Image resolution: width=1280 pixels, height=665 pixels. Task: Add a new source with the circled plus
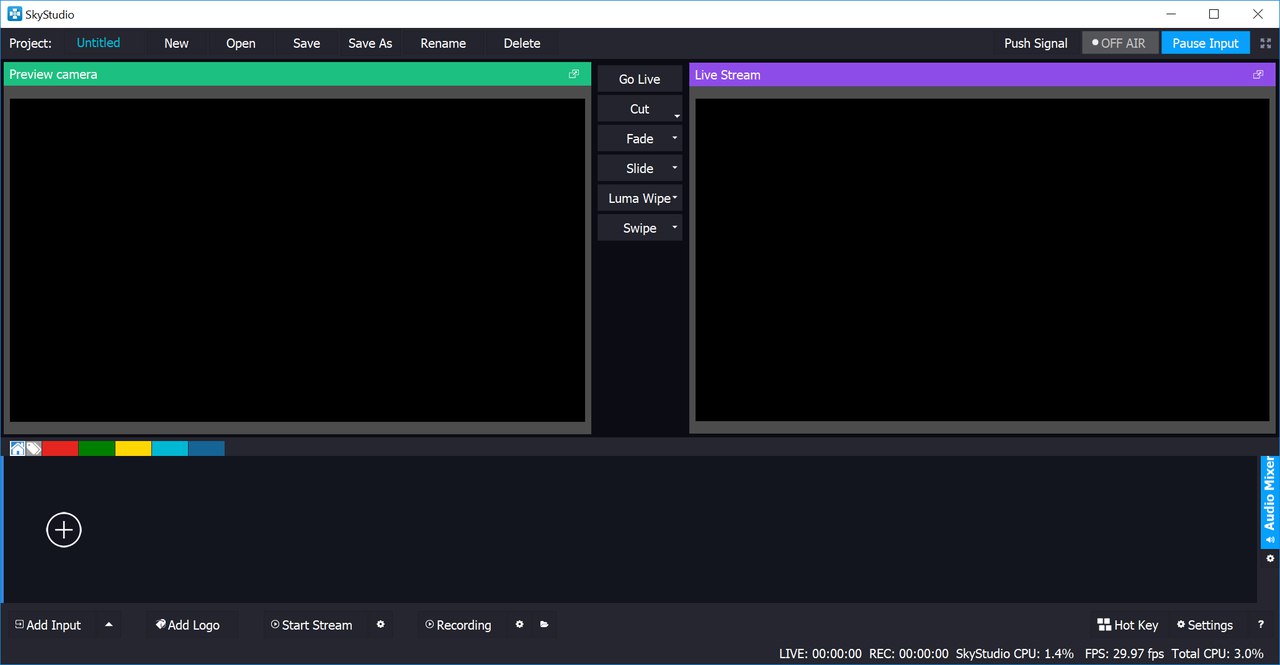[x=64, y=529]
